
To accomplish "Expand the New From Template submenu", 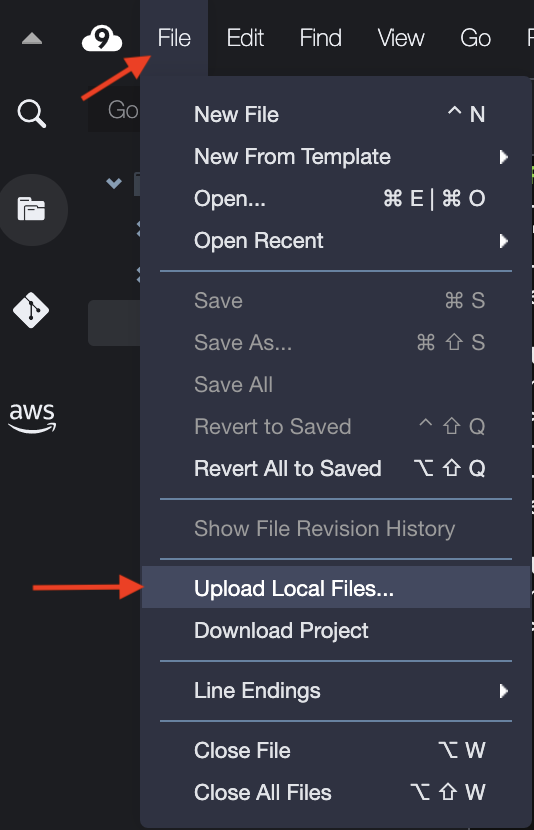I will tap(336, 157).
